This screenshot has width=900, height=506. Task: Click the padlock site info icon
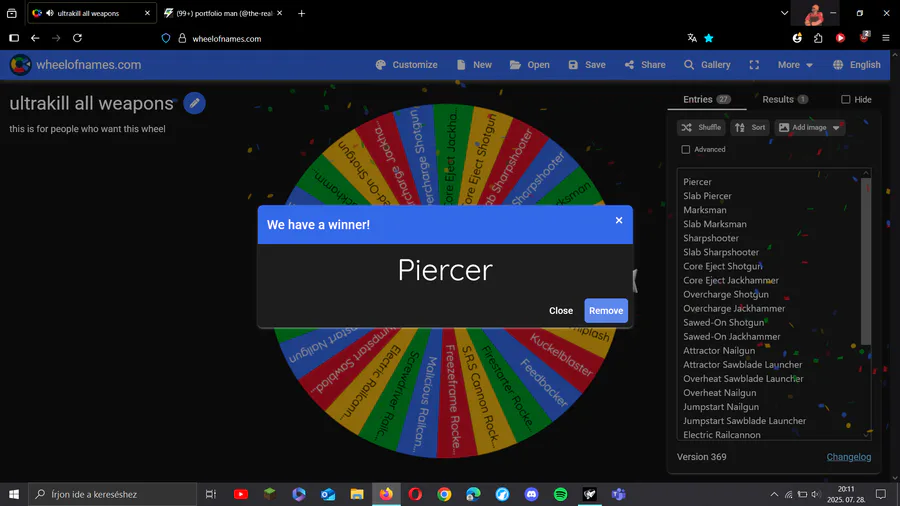point(182,38)
